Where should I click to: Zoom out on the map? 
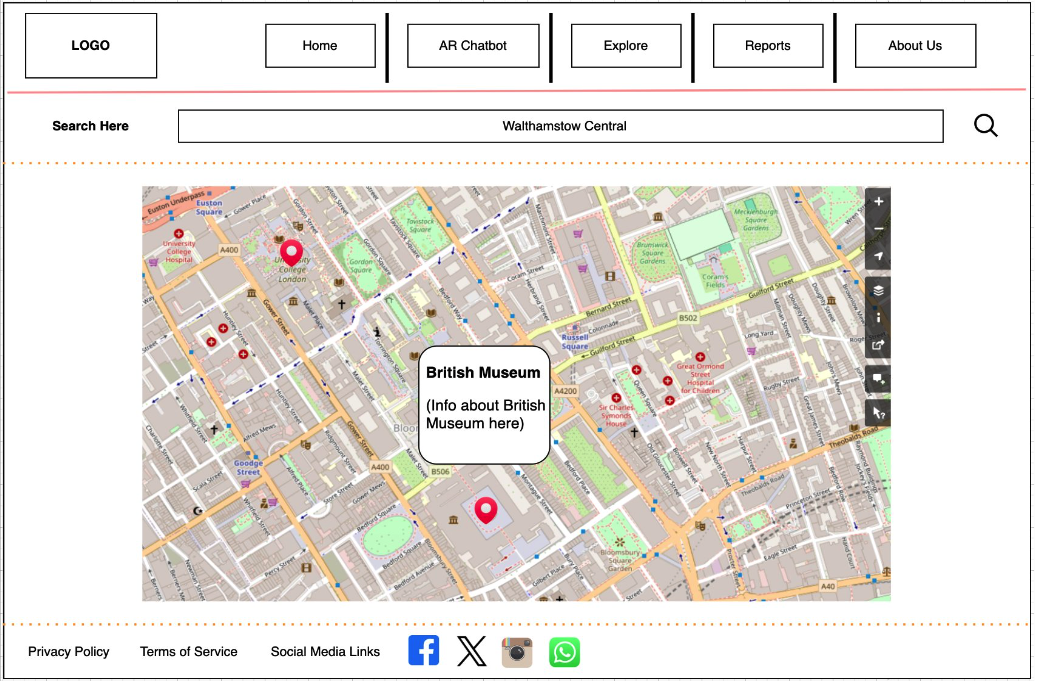click(878, 229)
